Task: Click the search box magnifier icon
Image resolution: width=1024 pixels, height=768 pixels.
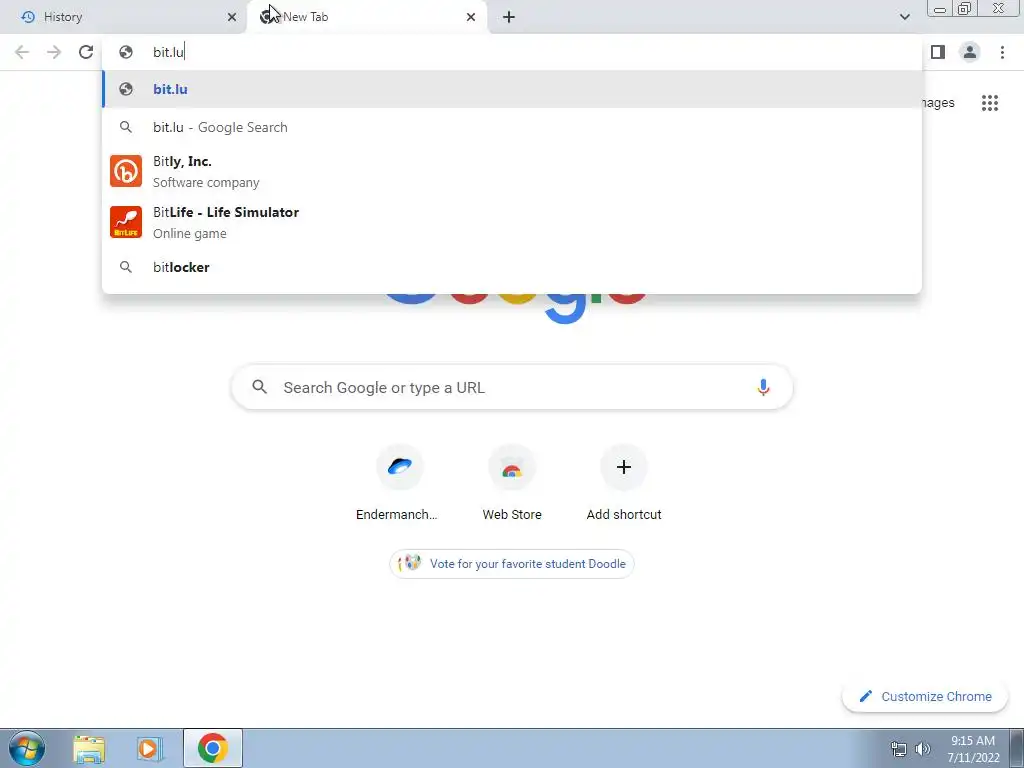Action: (x=260, y=387)
